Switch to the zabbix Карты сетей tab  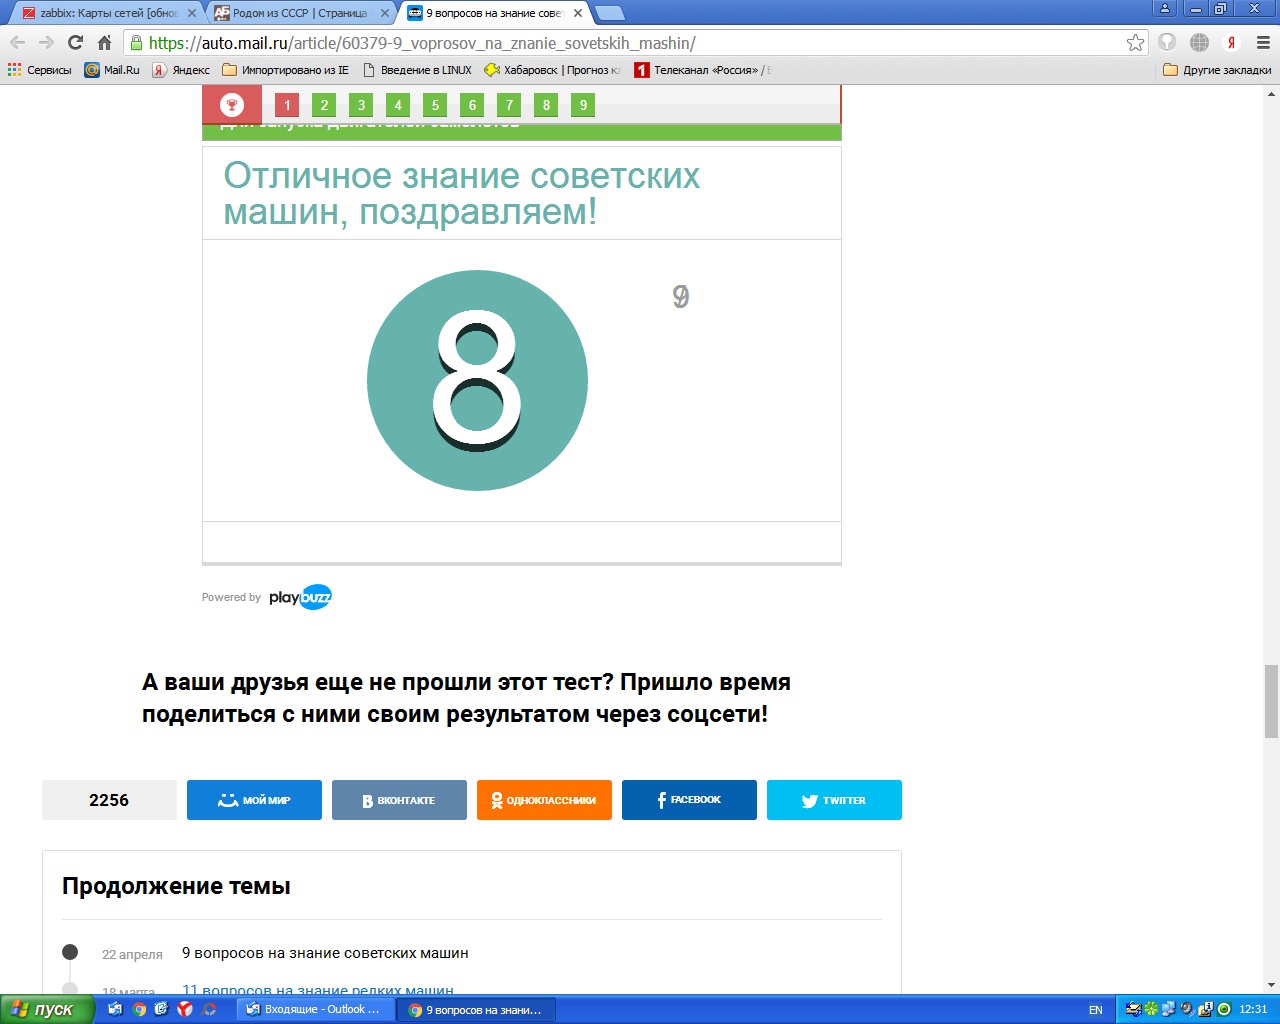pyautogui.click(x=105, y=13)
